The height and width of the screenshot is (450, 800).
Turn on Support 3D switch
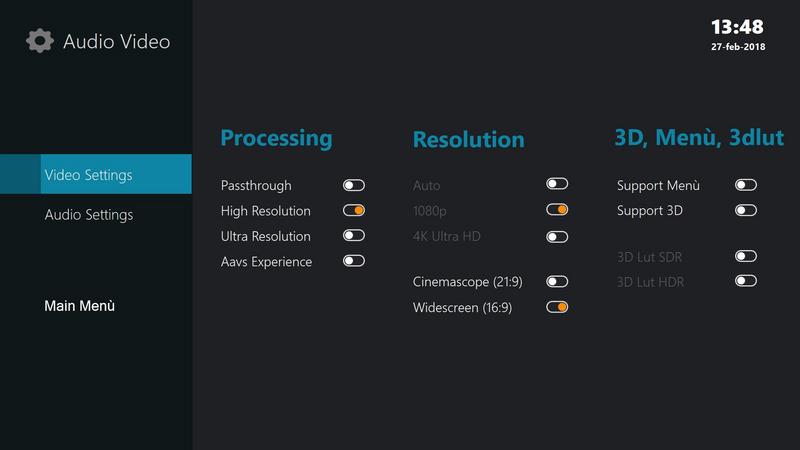745,210
